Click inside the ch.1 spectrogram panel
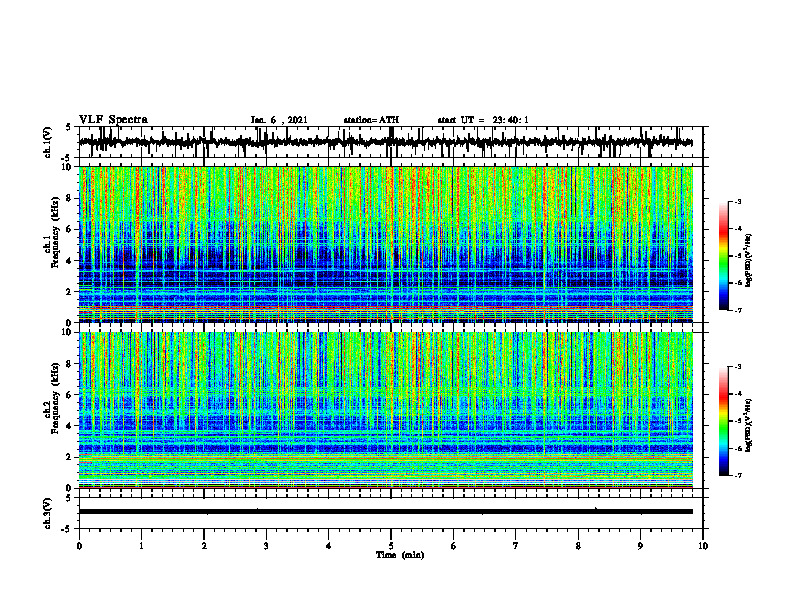This screenshot has height=612, width=792. (385, 244)
